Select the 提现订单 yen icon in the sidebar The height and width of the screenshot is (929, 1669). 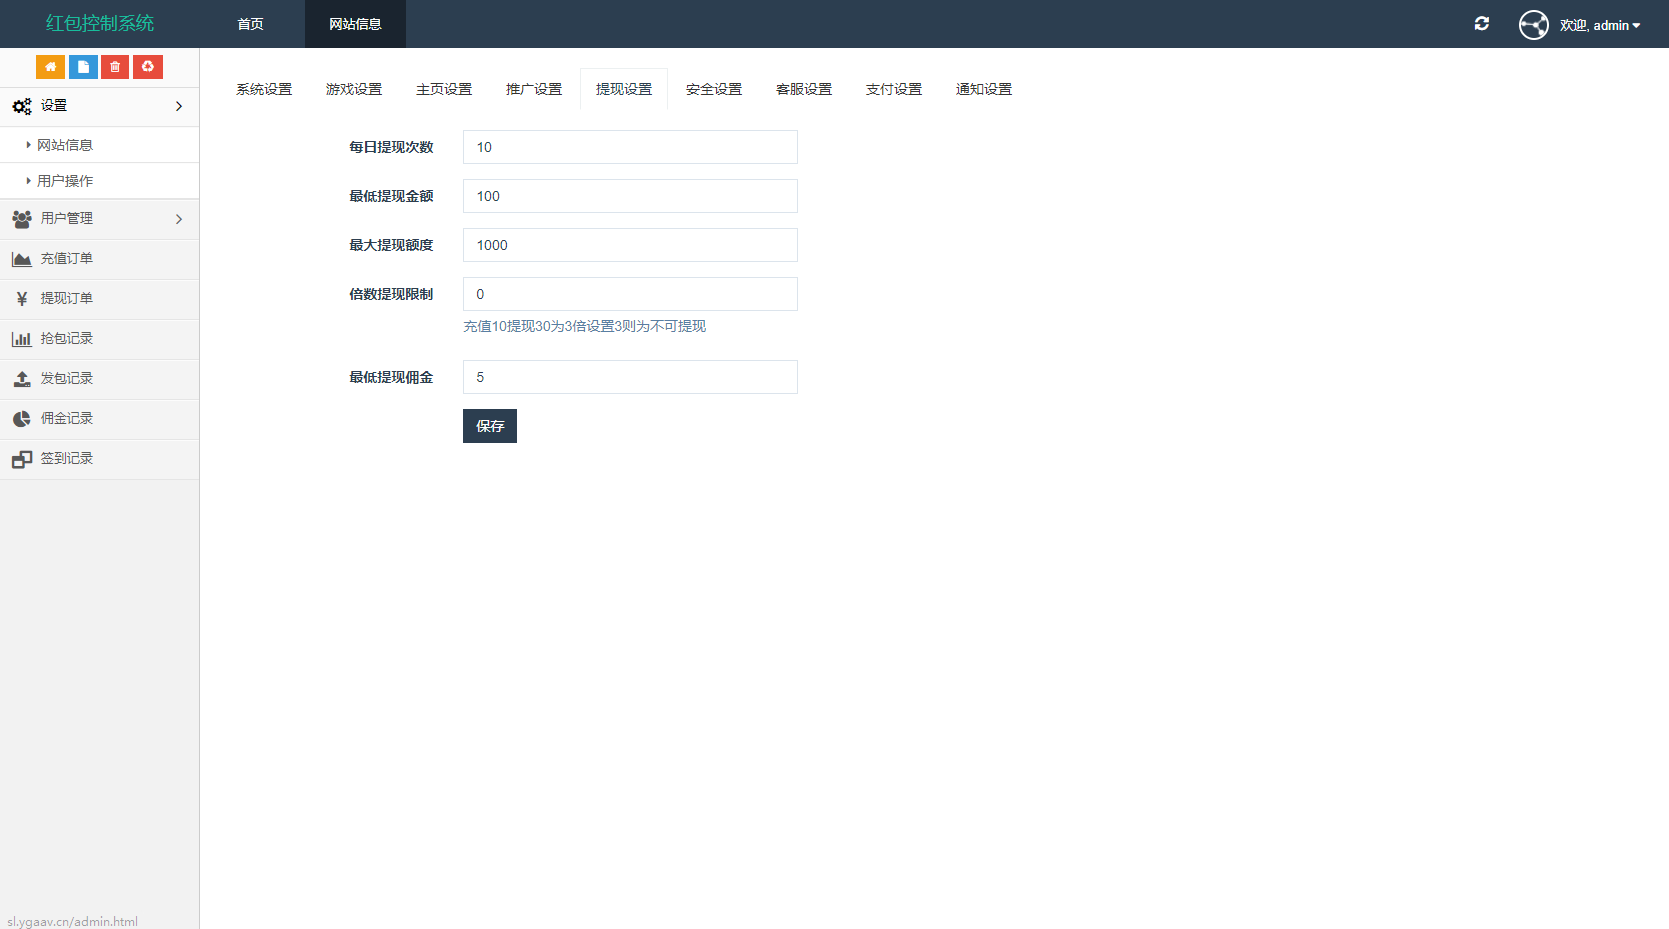point(21,298)
